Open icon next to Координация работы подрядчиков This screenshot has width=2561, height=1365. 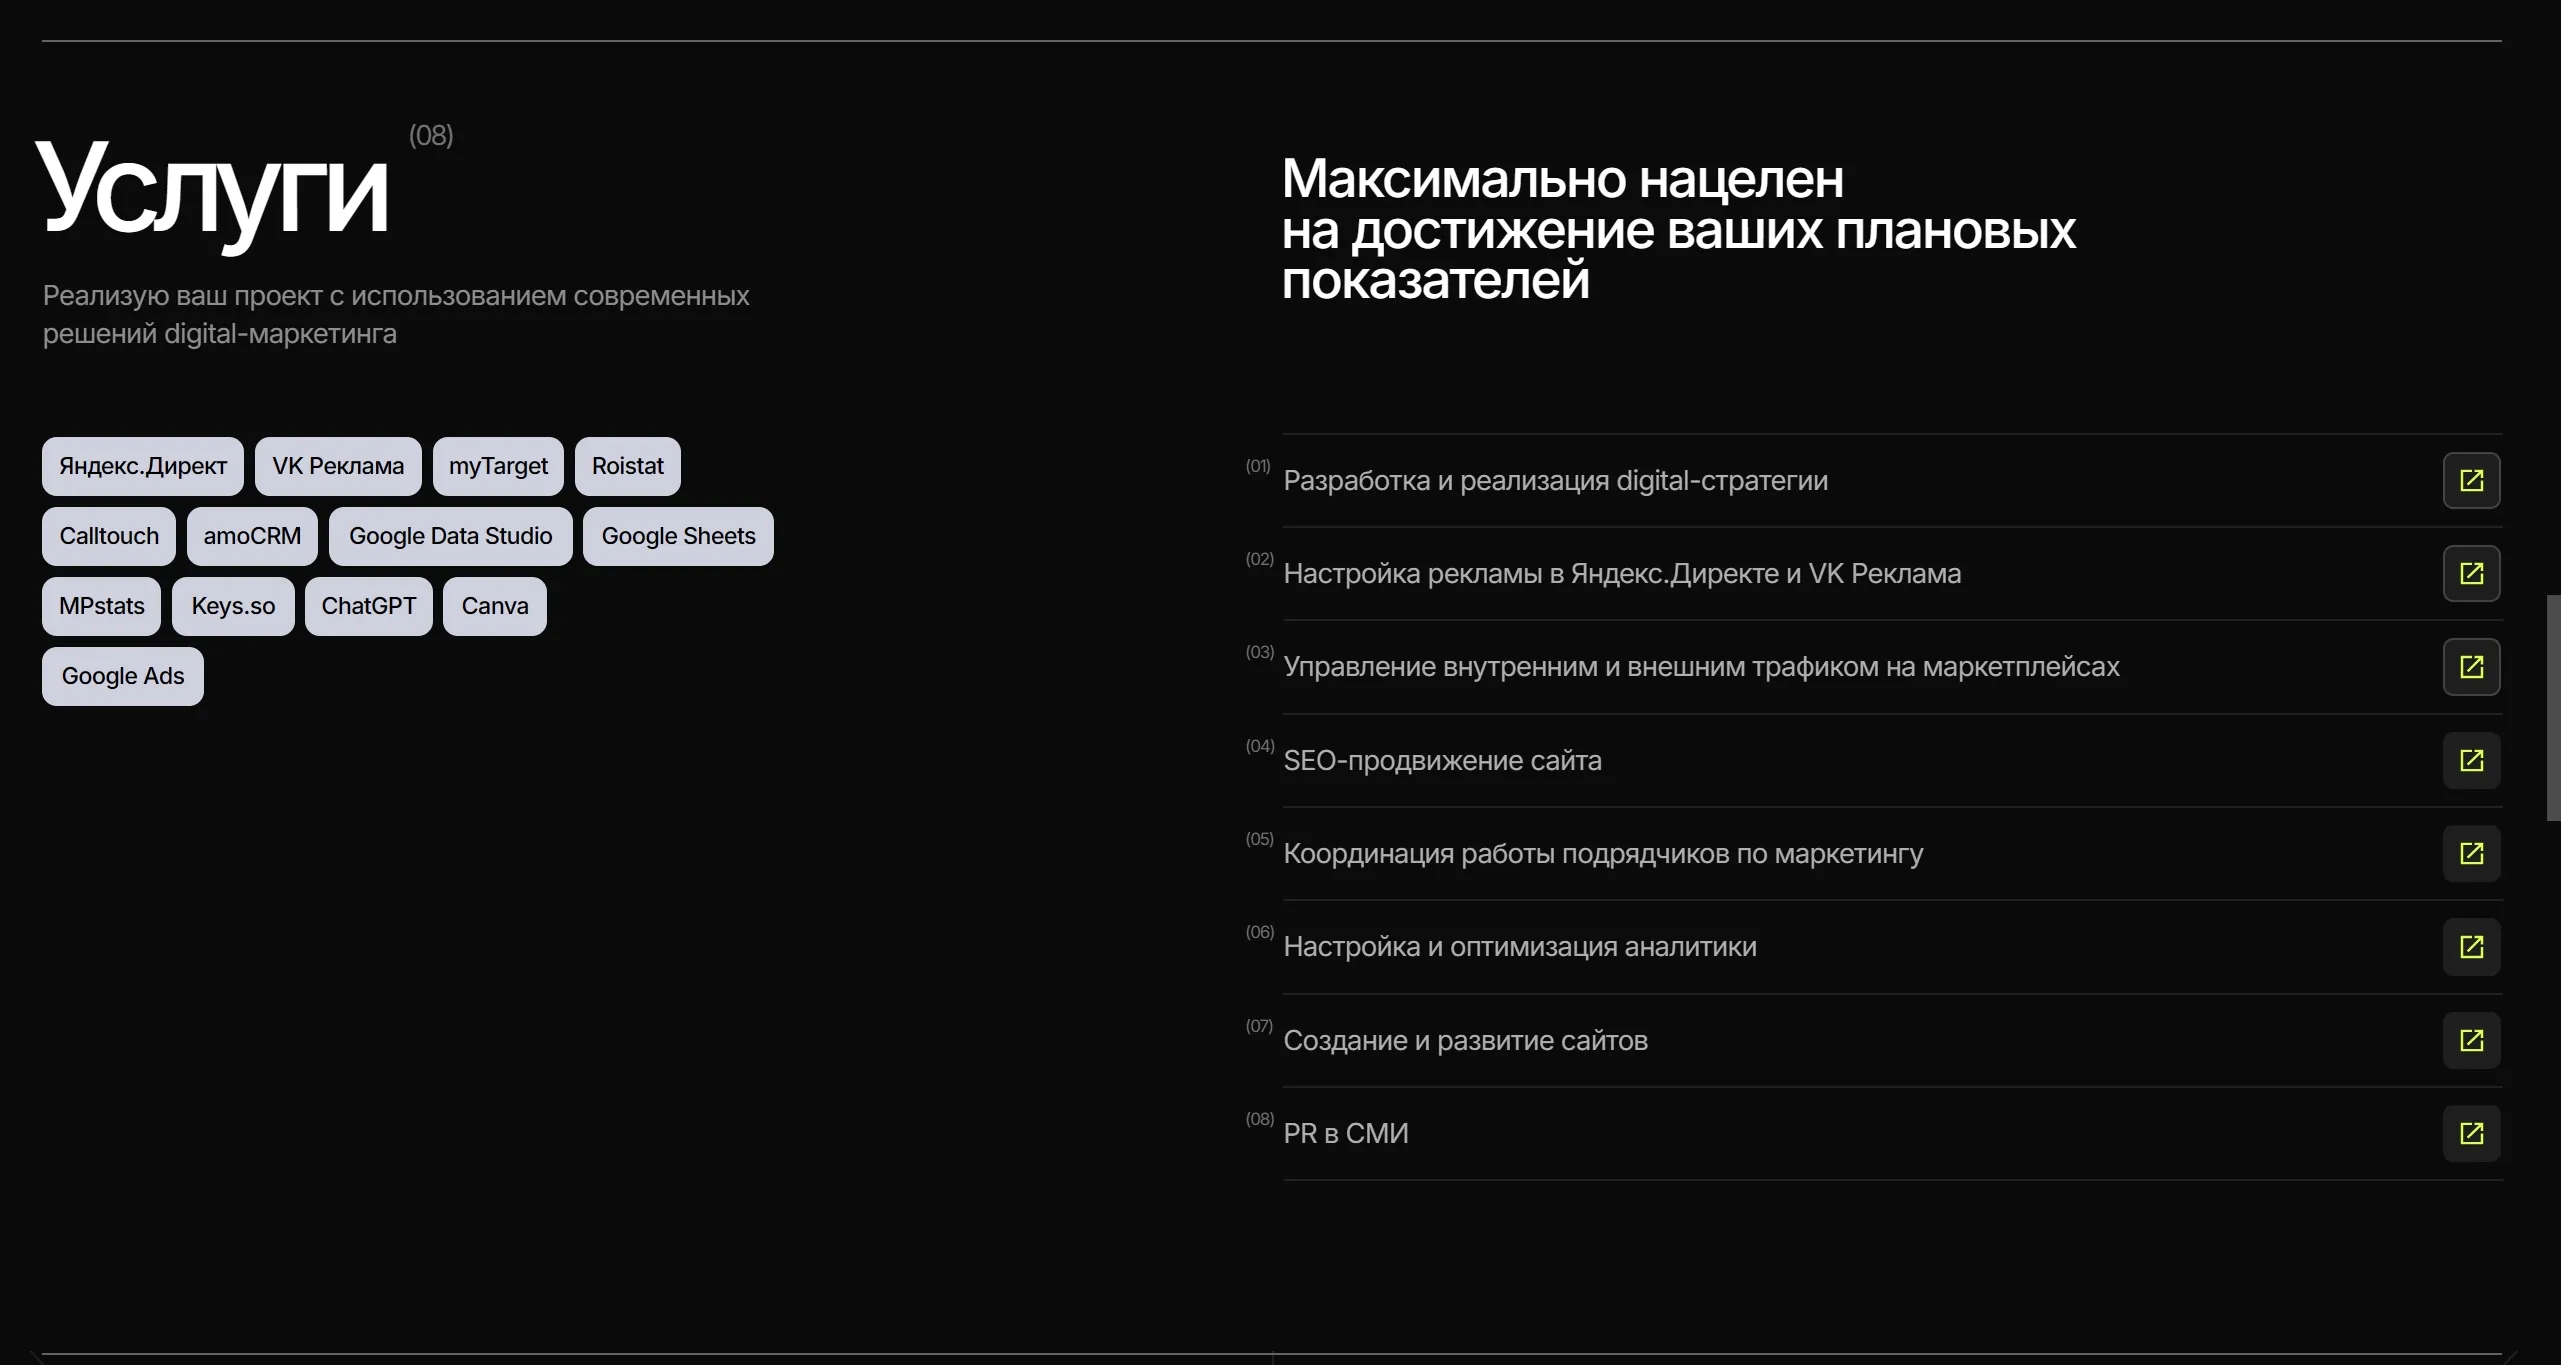pyautogui.click(x=2471, y=854)
